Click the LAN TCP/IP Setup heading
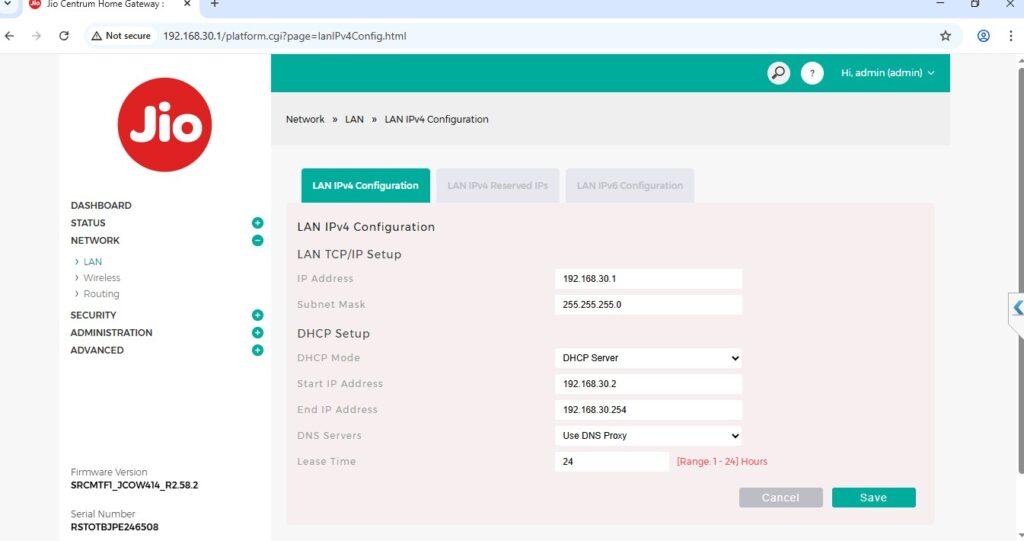Screen dimensions: 1024x541 click(x=349, y=255)
